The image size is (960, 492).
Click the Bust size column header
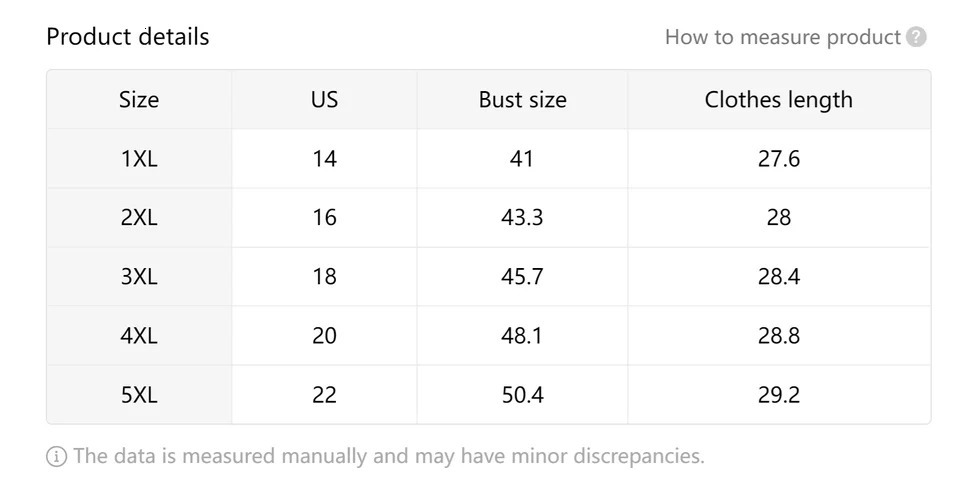522,100
